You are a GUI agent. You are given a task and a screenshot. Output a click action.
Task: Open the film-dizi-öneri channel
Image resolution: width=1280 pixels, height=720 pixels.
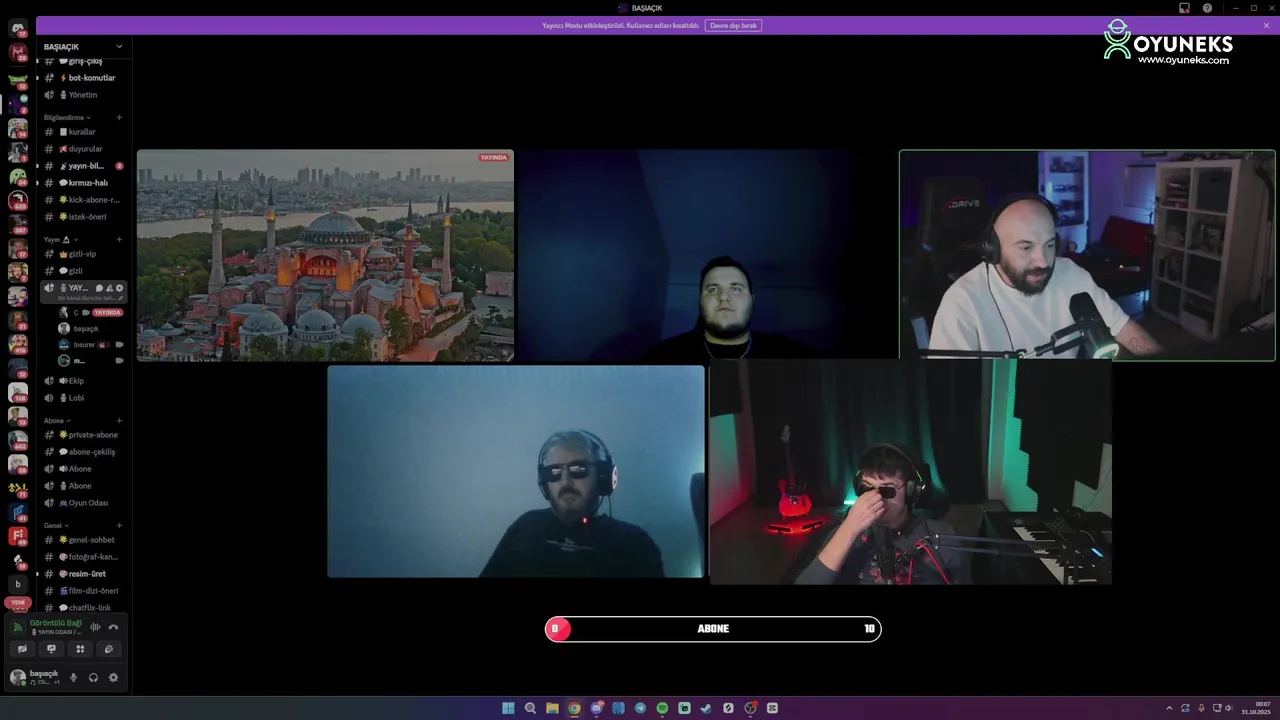pyautogui.click(x=82, y=591)
